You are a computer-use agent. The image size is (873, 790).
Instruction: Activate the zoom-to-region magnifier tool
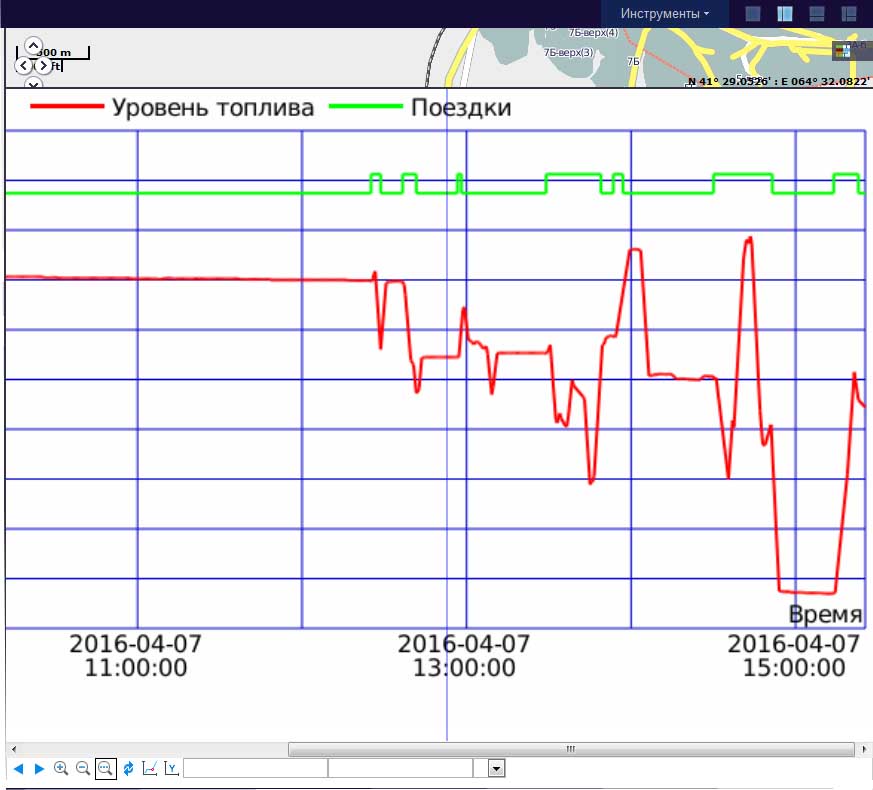[x=105, y=768]
